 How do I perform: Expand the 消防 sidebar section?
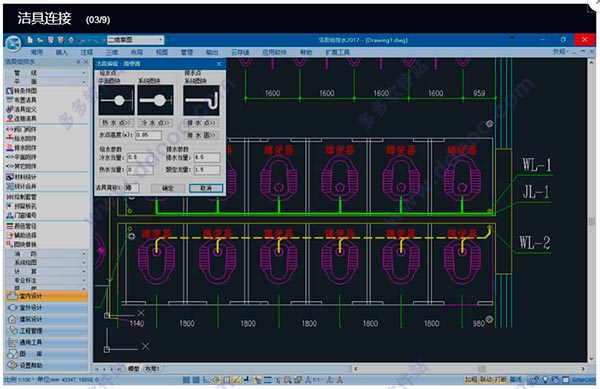(x=47, y=254)
